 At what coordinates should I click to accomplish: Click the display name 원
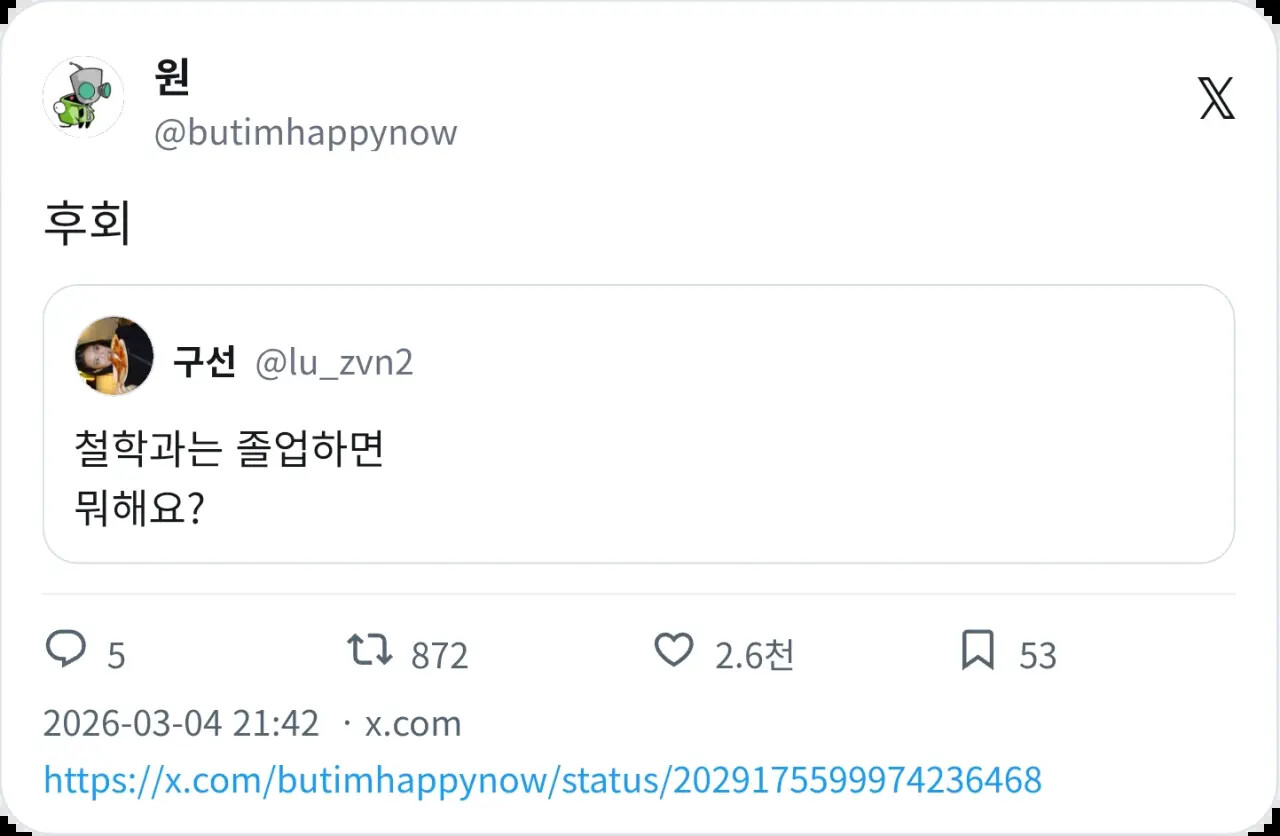[173, 77]
